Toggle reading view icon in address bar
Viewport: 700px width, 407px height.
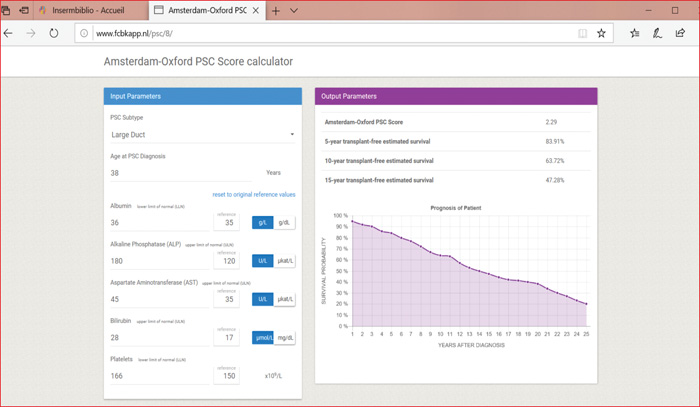[583, 33]
